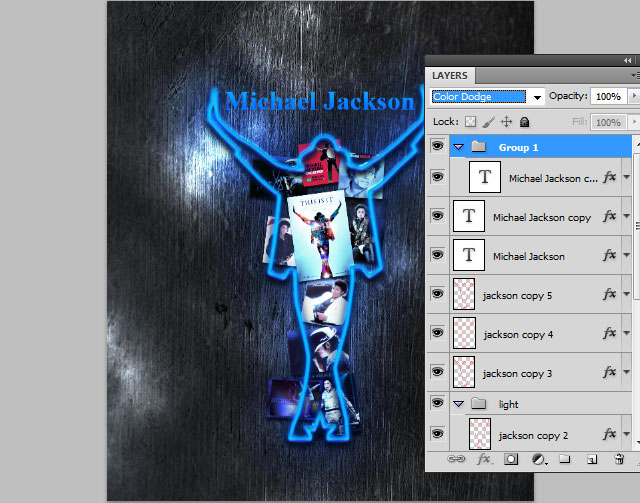Screen dimensions: 640x503
Task: Click Michael Jackson c... T thumbnail
Action: click(485, 177)
